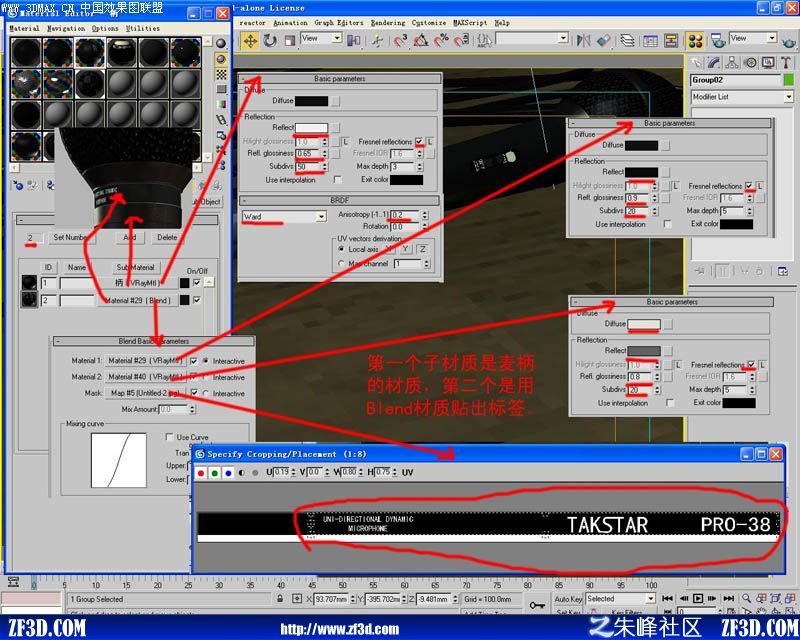Screen dimensions: 800x640
Task: Collapse the Basic parameters rollout above BRDF
Action: pyautogui.click(x=339, y=79)
